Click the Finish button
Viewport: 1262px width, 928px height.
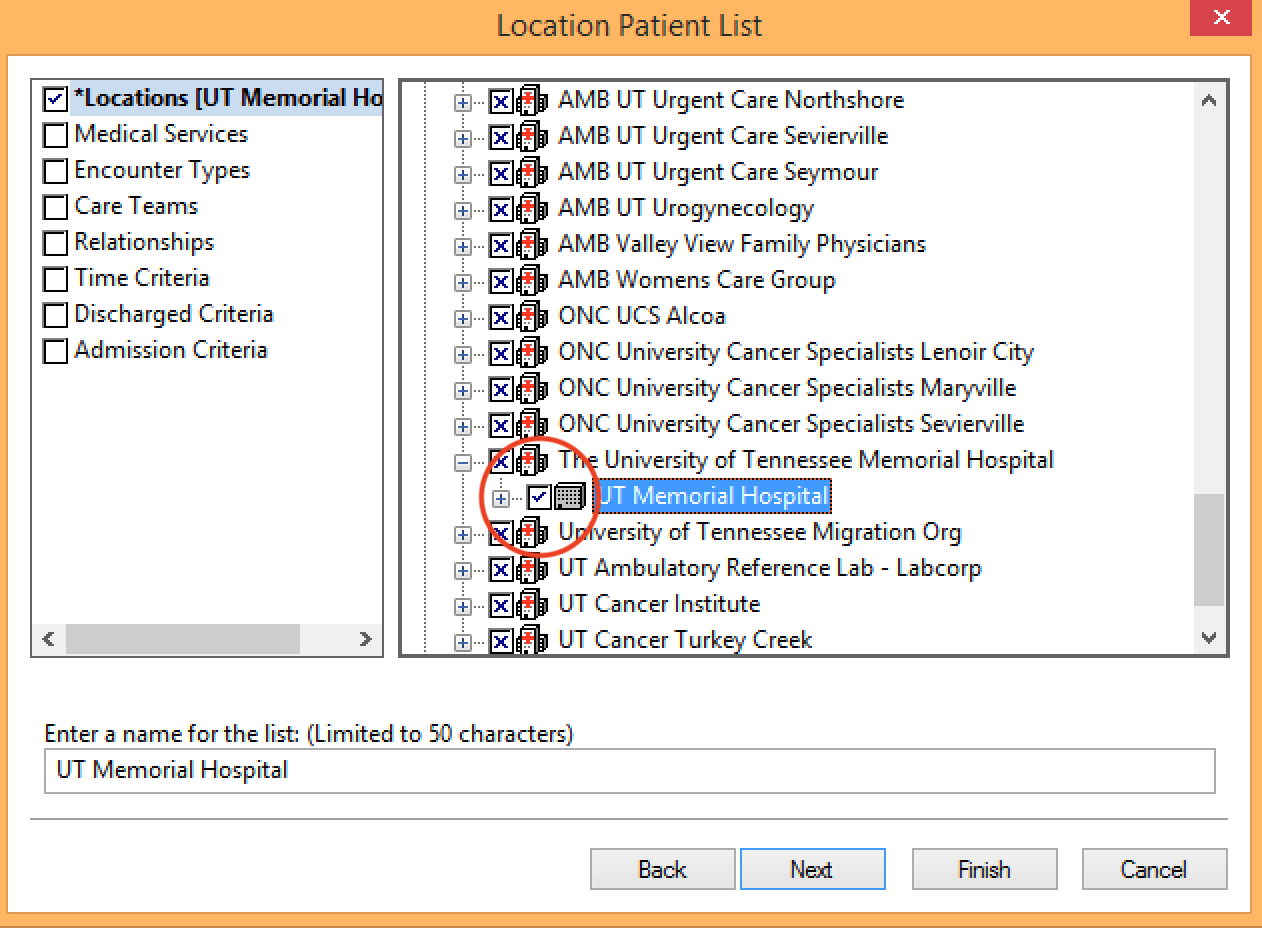[984, 869]
